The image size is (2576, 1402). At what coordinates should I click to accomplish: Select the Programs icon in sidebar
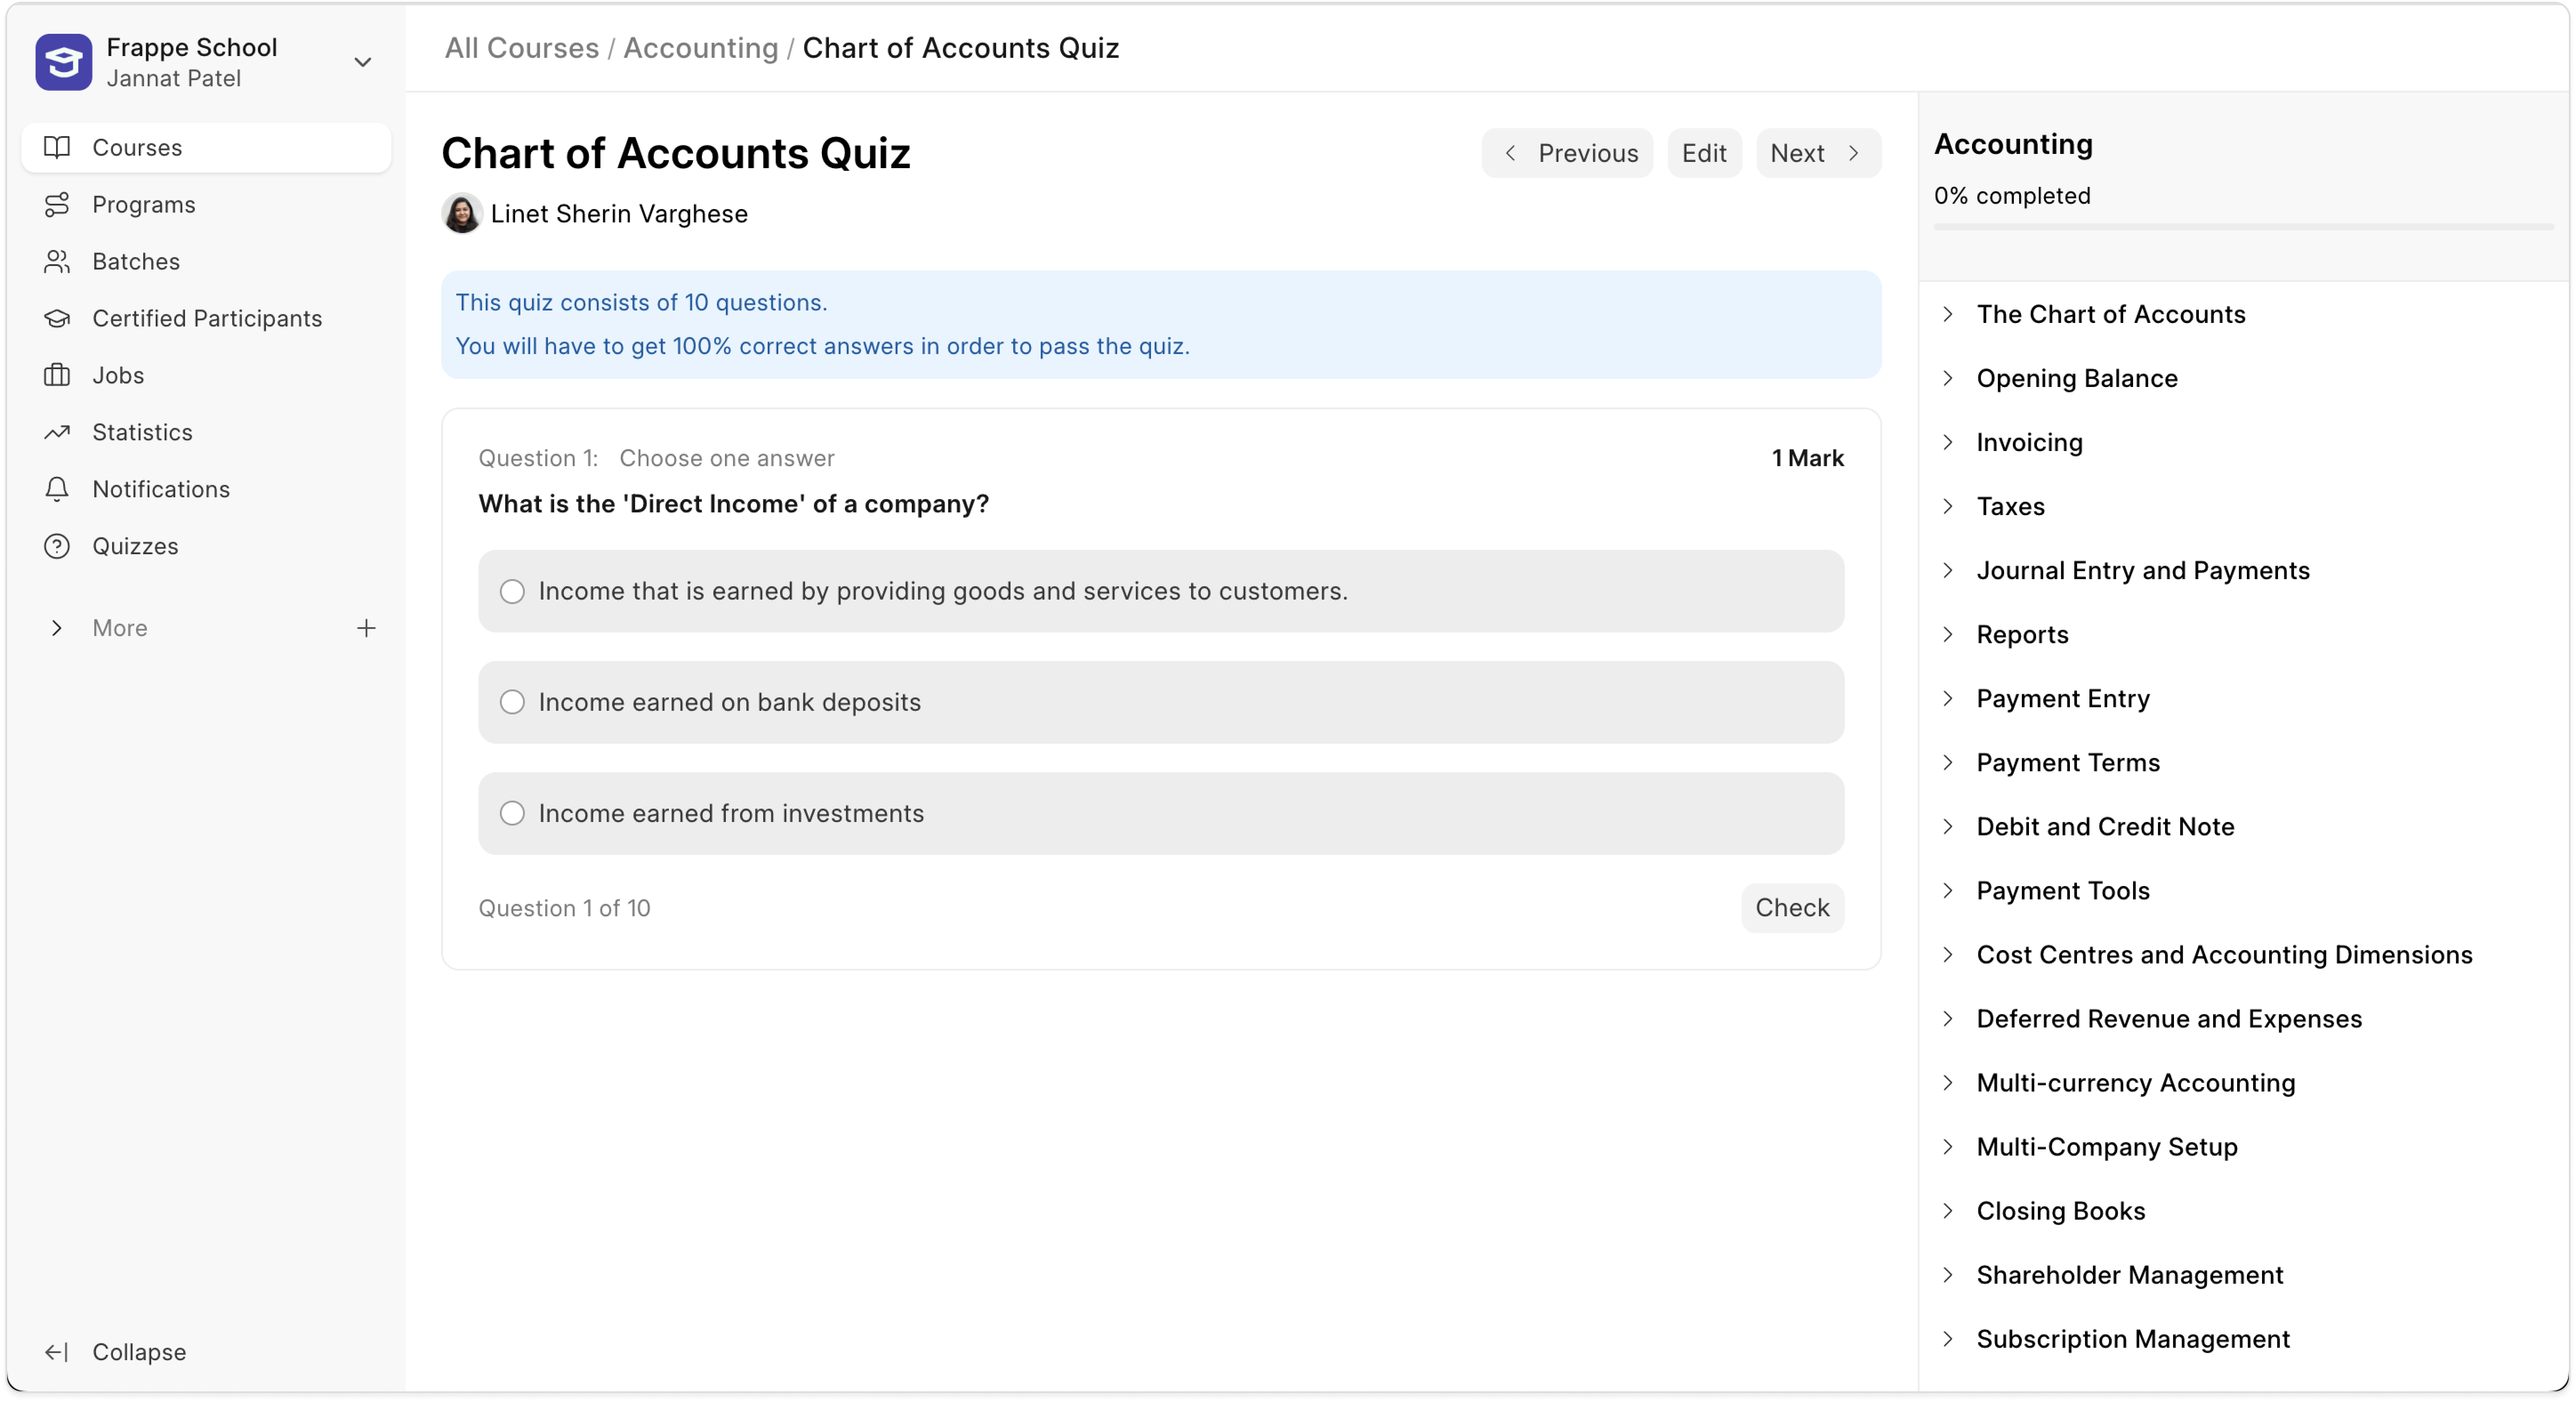tap(58, 204)
